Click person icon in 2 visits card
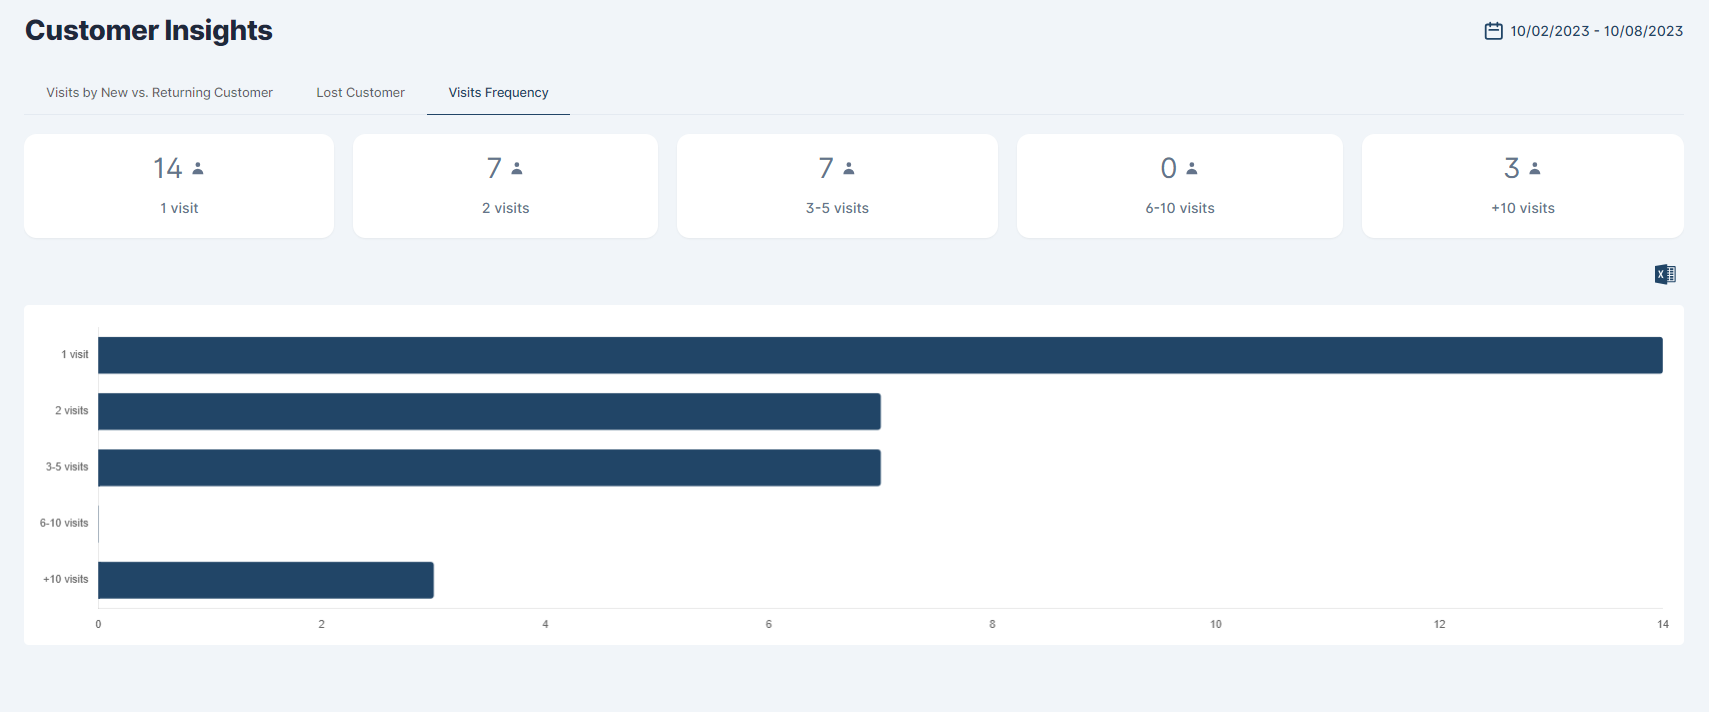This screenshot has height=712, width=1711. pos(517,169)
